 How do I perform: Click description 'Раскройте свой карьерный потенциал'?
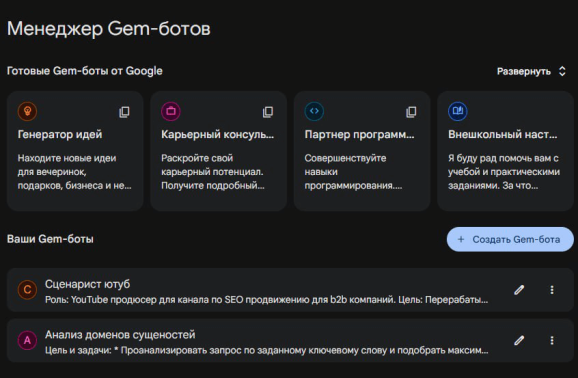click(213, 171)
